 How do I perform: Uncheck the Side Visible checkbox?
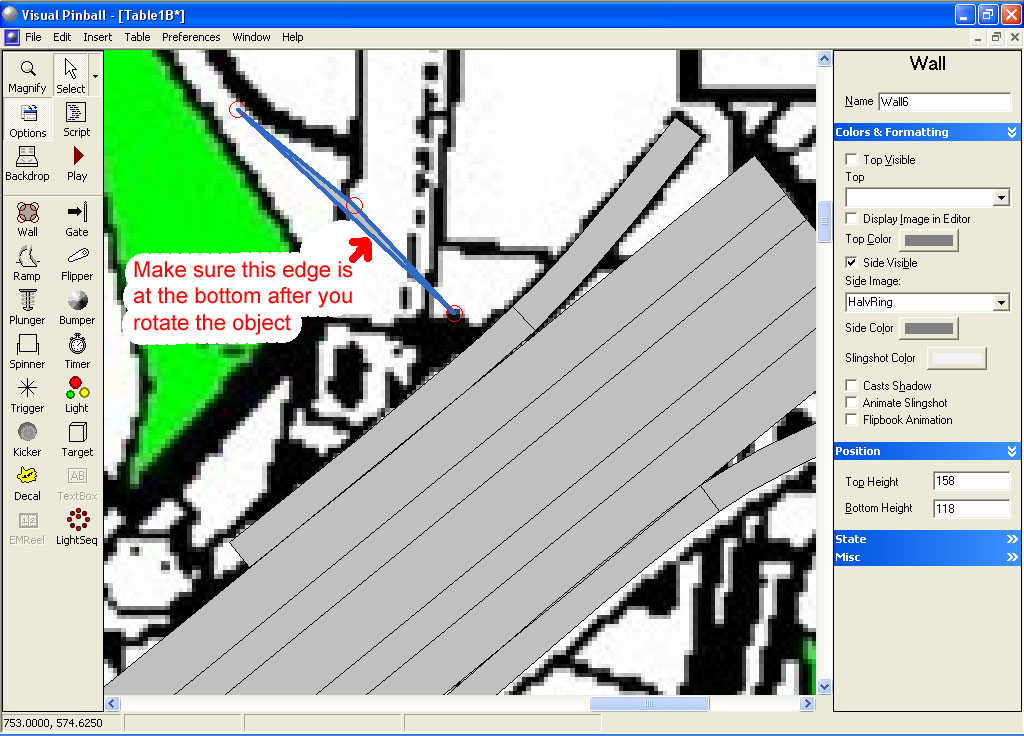click(x=851, y=263)
